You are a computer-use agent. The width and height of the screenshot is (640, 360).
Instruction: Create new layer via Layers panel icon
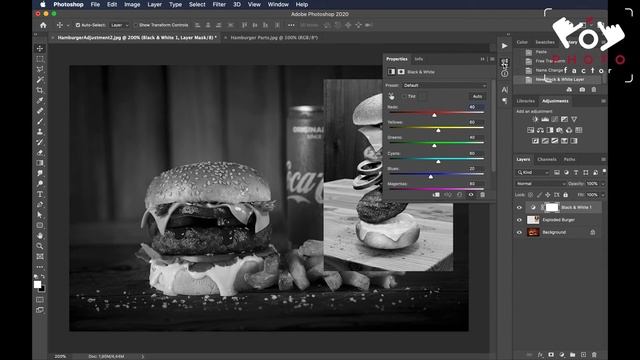583,355
